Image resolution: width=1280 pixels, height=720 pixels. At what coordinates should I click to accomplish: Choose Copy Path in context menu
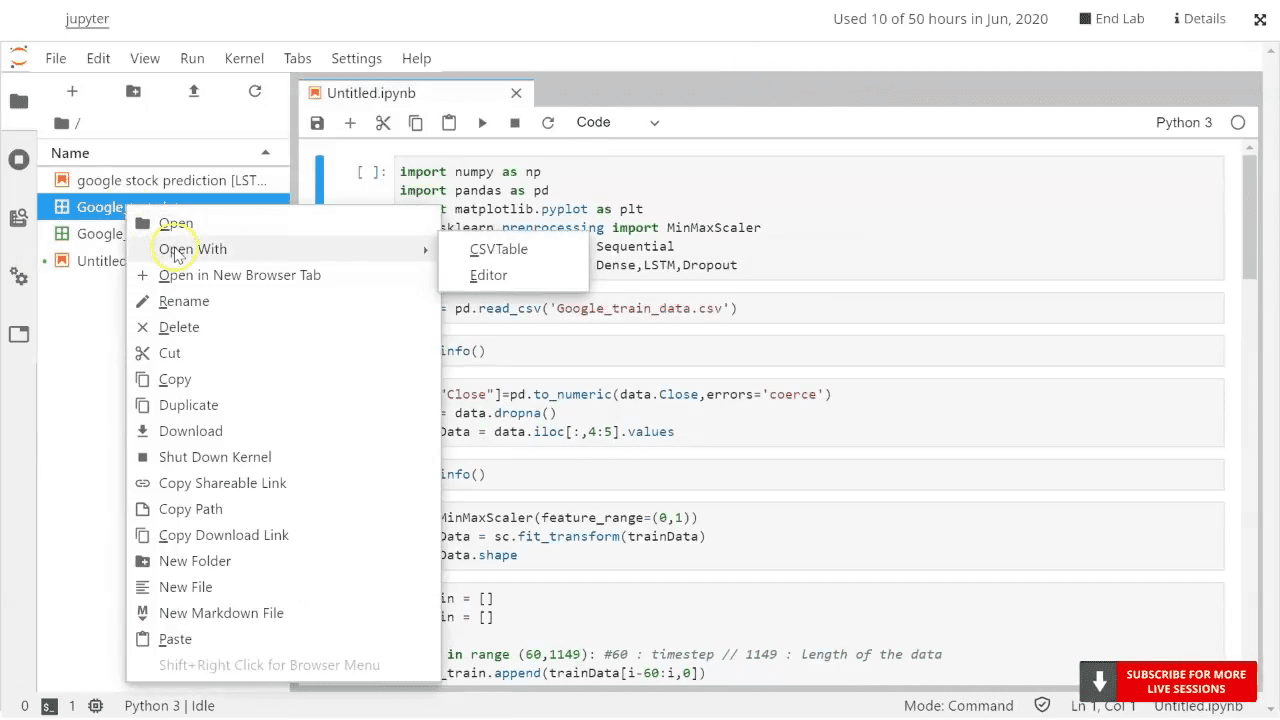click(283, 509)
